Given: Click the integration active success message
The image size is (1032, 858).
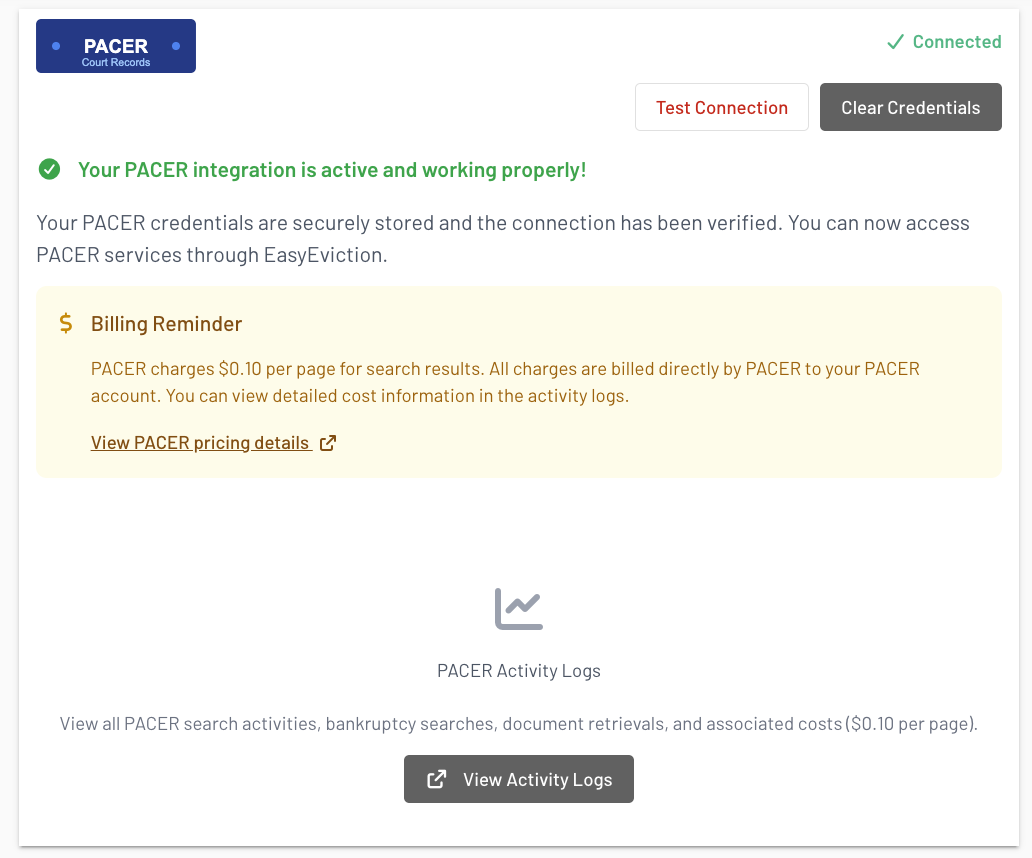Looking at the screenshot, I should [332, 170].
